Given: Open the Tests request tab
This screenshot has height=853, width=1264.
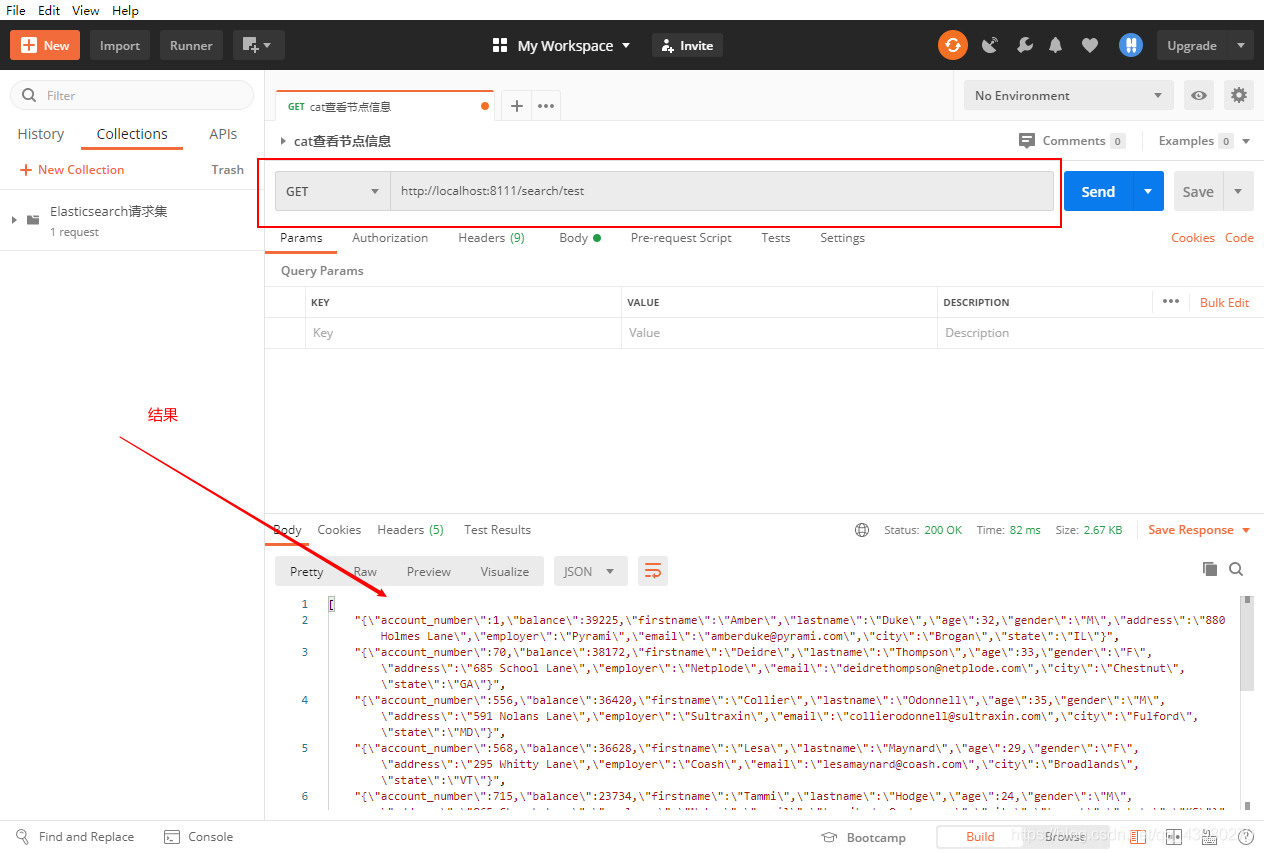Looking at the screenshot, I should pos(776,238).
